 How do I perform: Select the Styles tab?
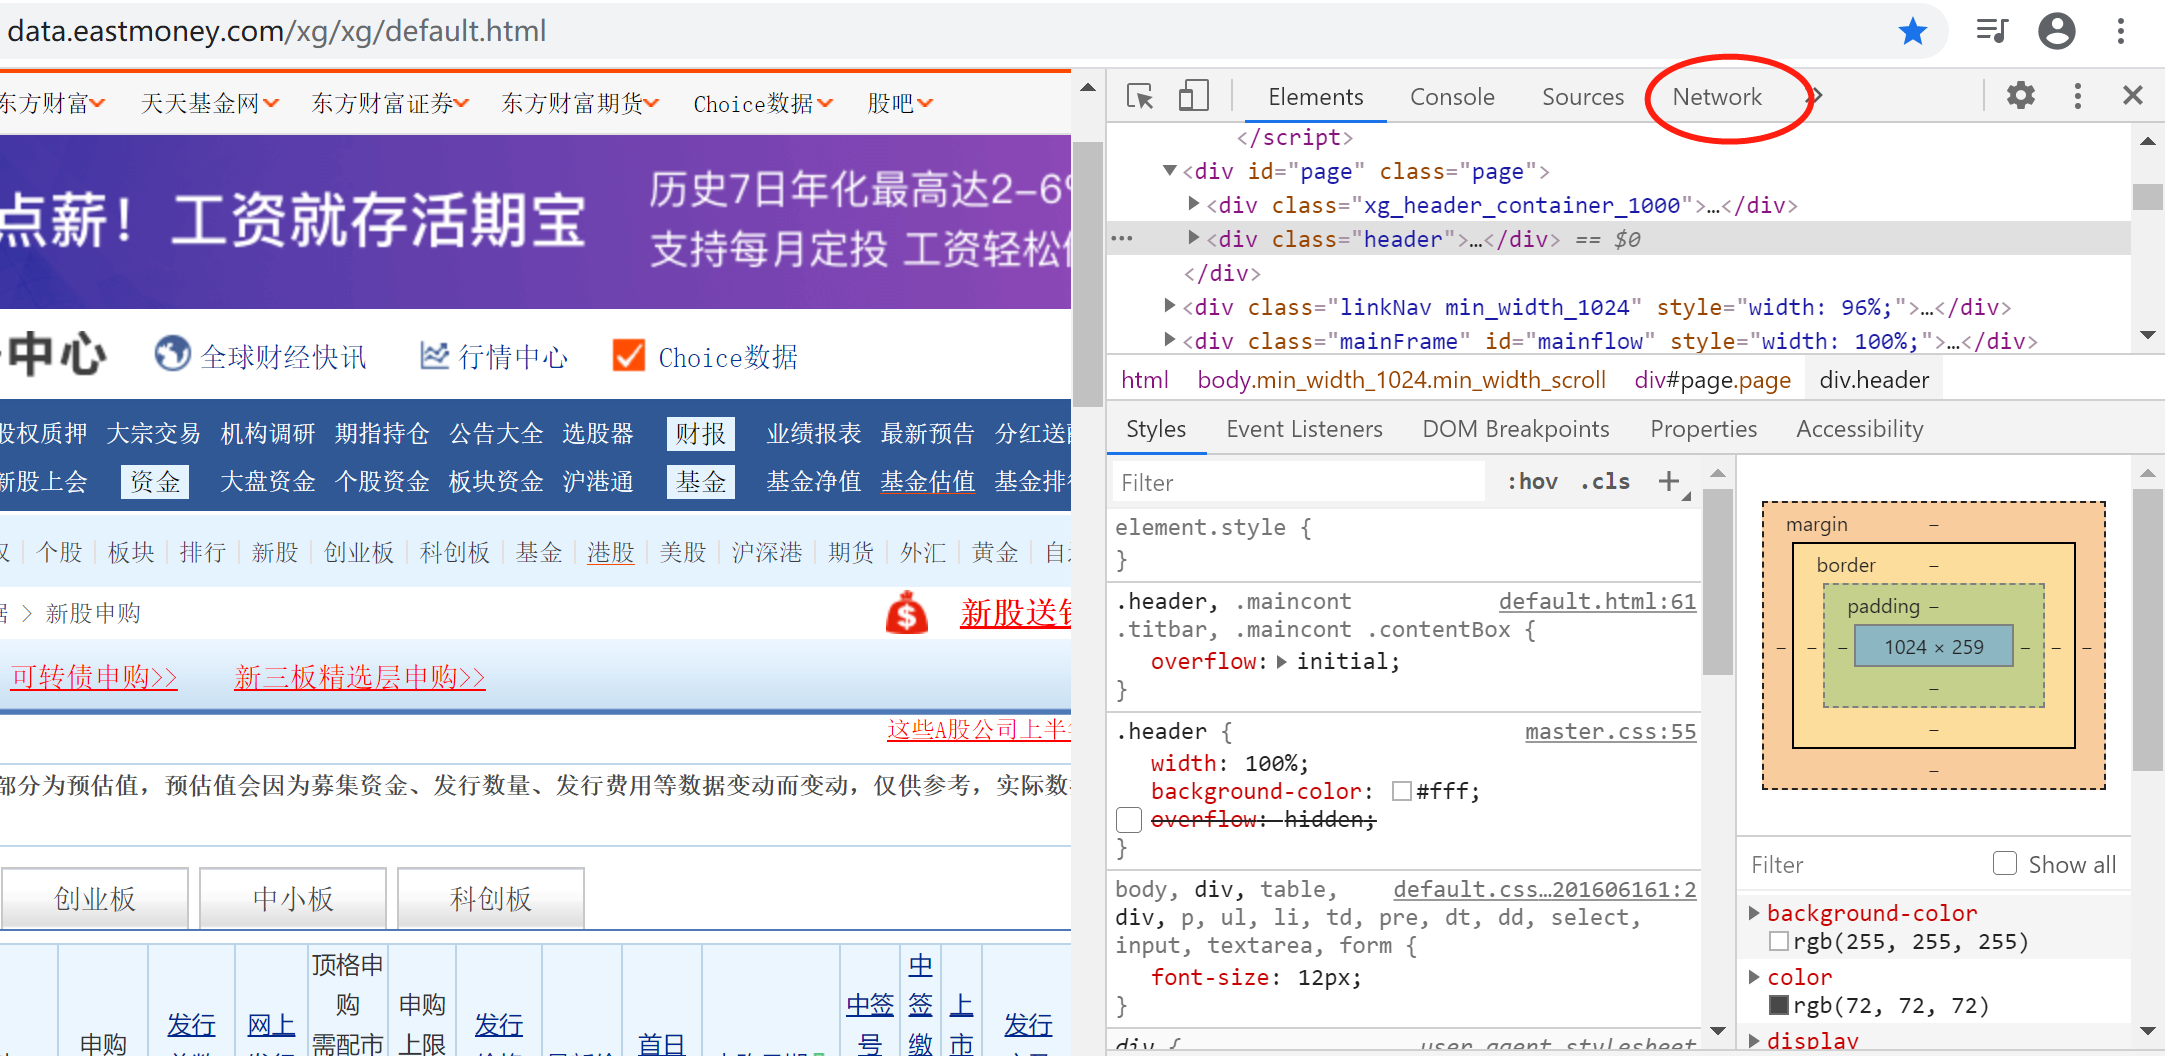pos(1156,429)
